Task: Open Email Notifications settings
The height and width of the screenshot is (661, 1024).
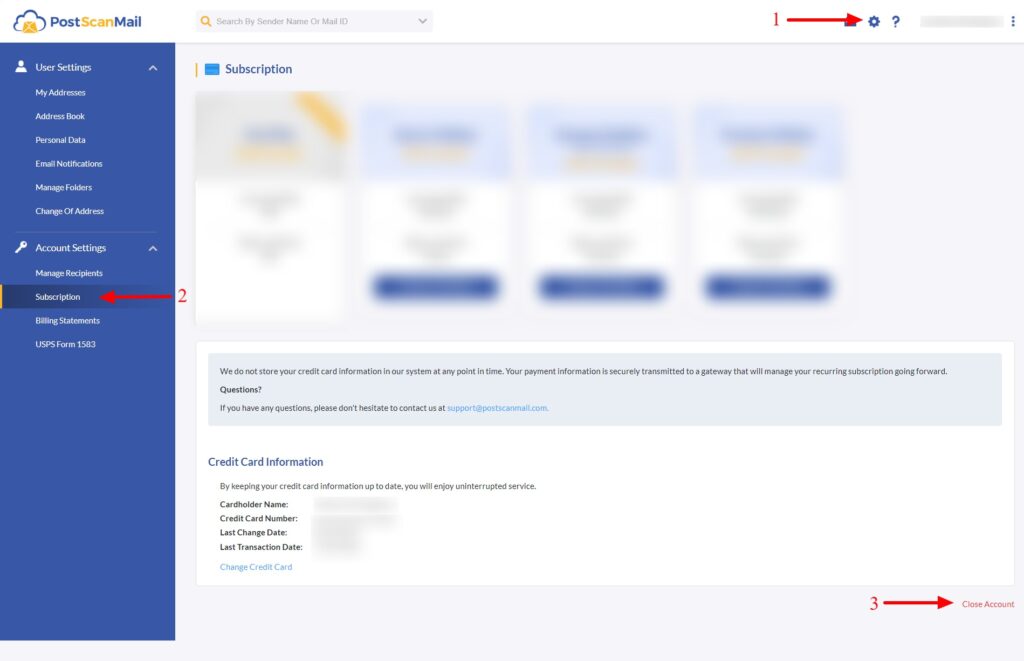Action: (x=68, y=163)
